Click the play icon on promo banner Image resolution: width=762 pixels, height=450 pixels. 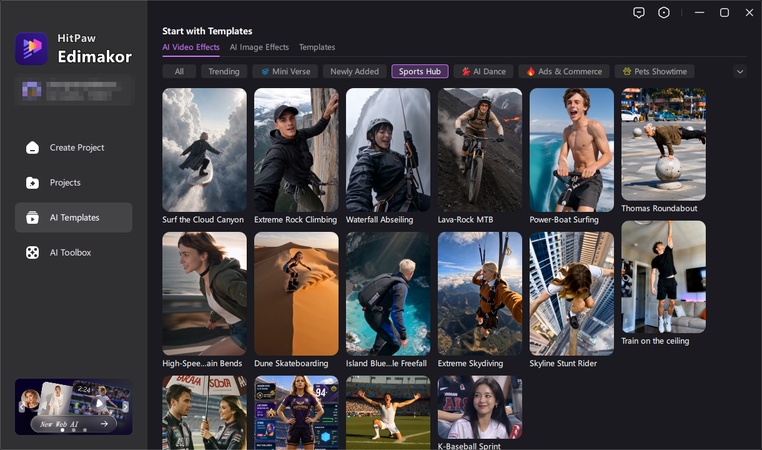pos(99,403)
